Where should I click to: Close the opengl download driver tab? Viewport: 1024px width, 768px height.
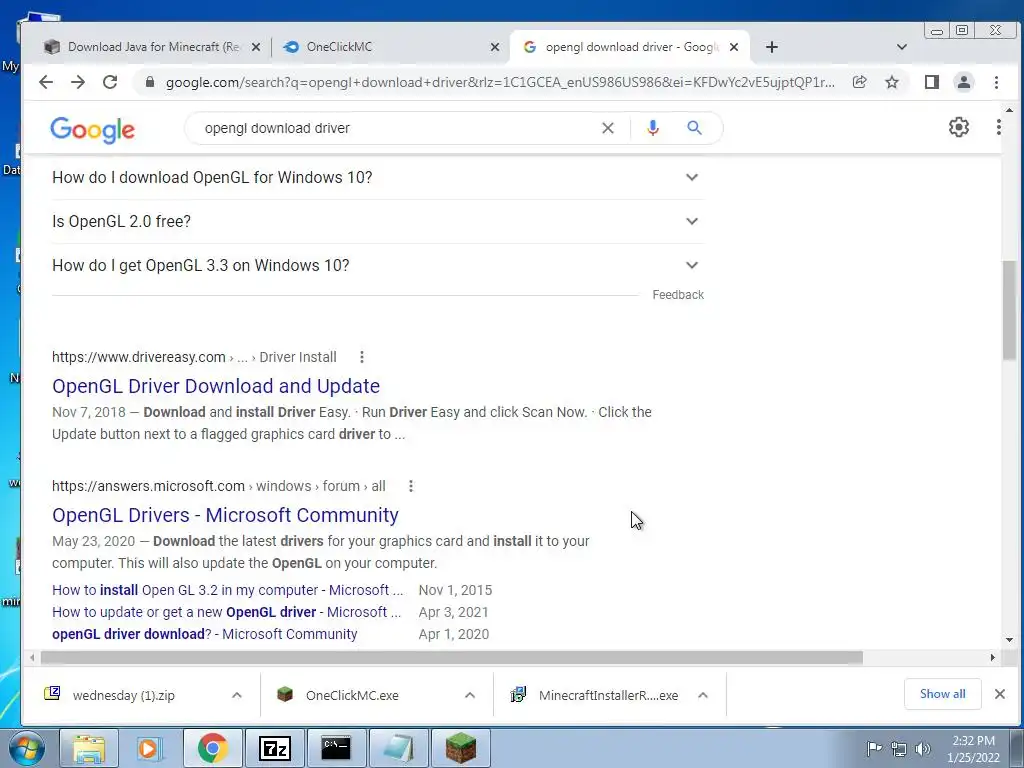pos(734,47)
